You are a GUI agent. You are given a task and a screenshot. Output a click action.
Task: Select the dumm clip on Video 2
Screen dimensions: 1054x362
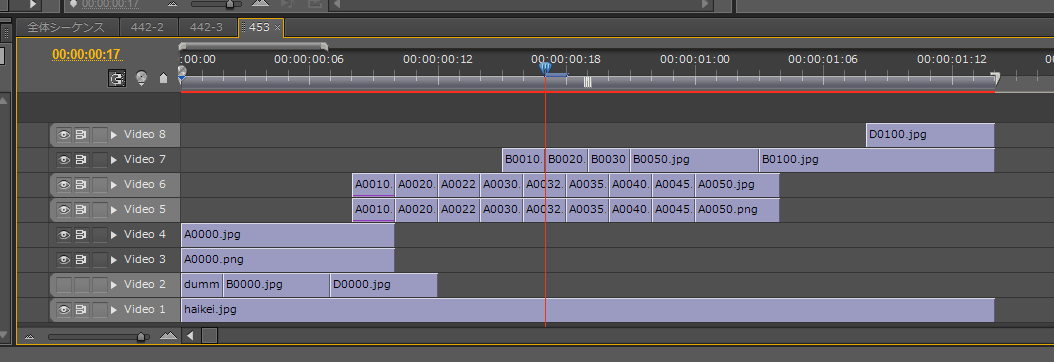202,285
